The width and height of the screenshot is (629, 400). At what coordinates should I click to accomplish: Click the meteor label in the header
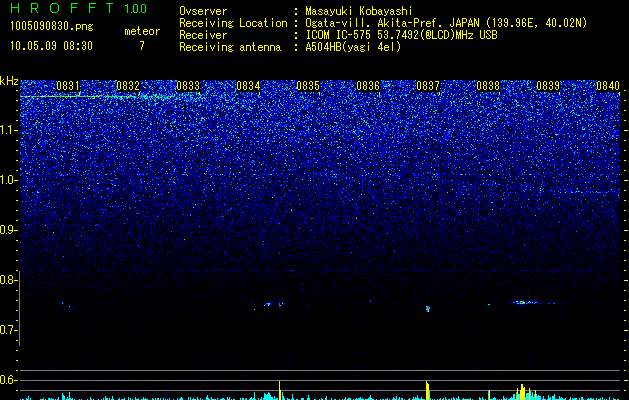142,31
